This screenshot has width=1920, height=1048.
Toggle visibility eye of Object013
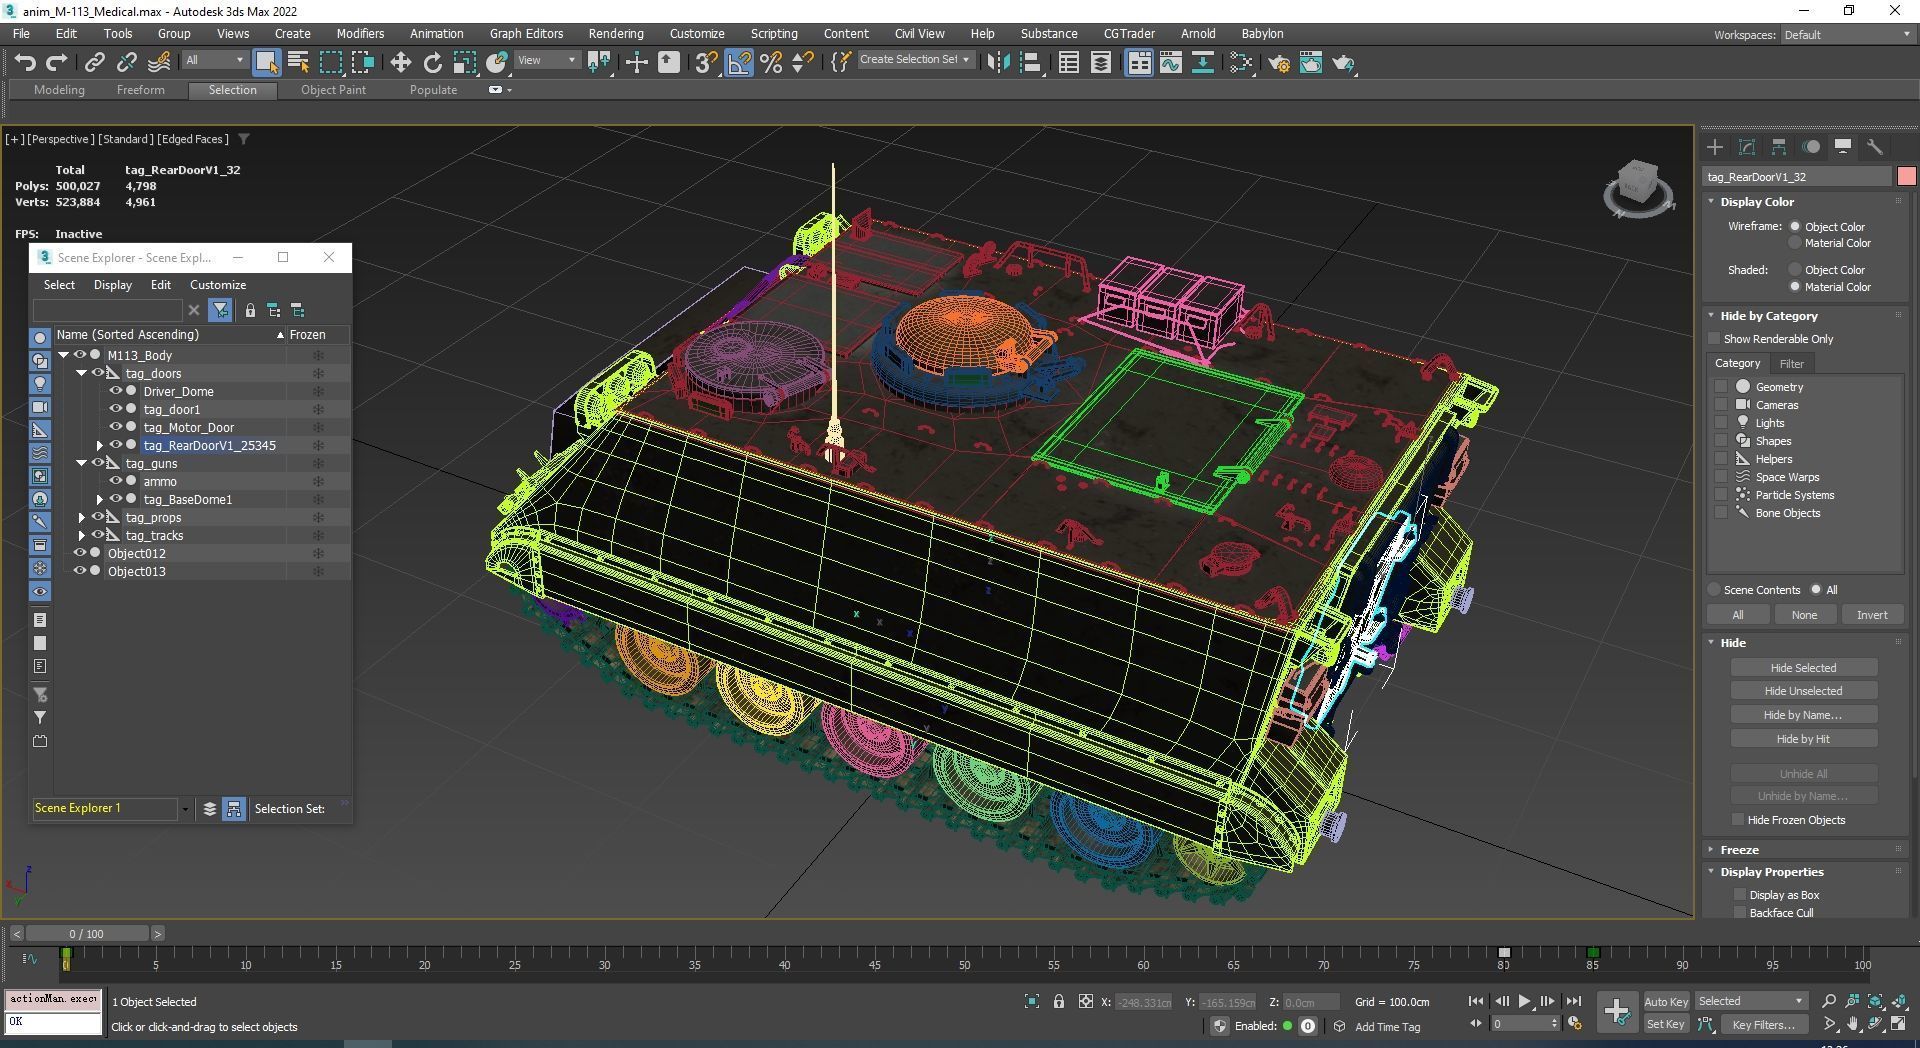[x=79, y=571]
